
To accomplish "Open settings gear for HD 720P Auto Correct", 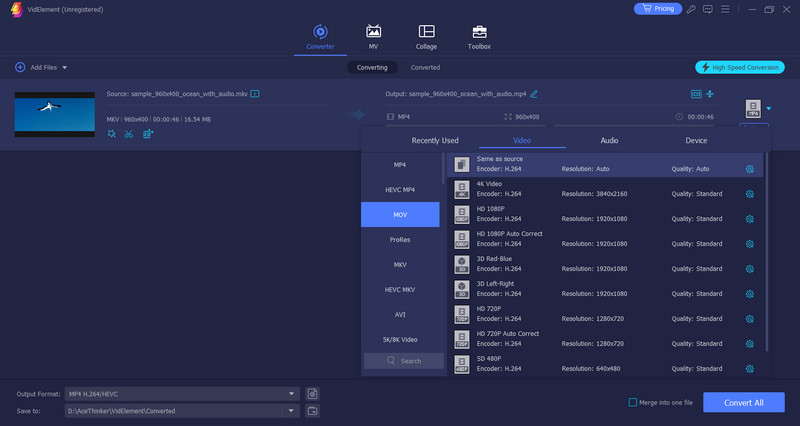I will click(749, 344).
